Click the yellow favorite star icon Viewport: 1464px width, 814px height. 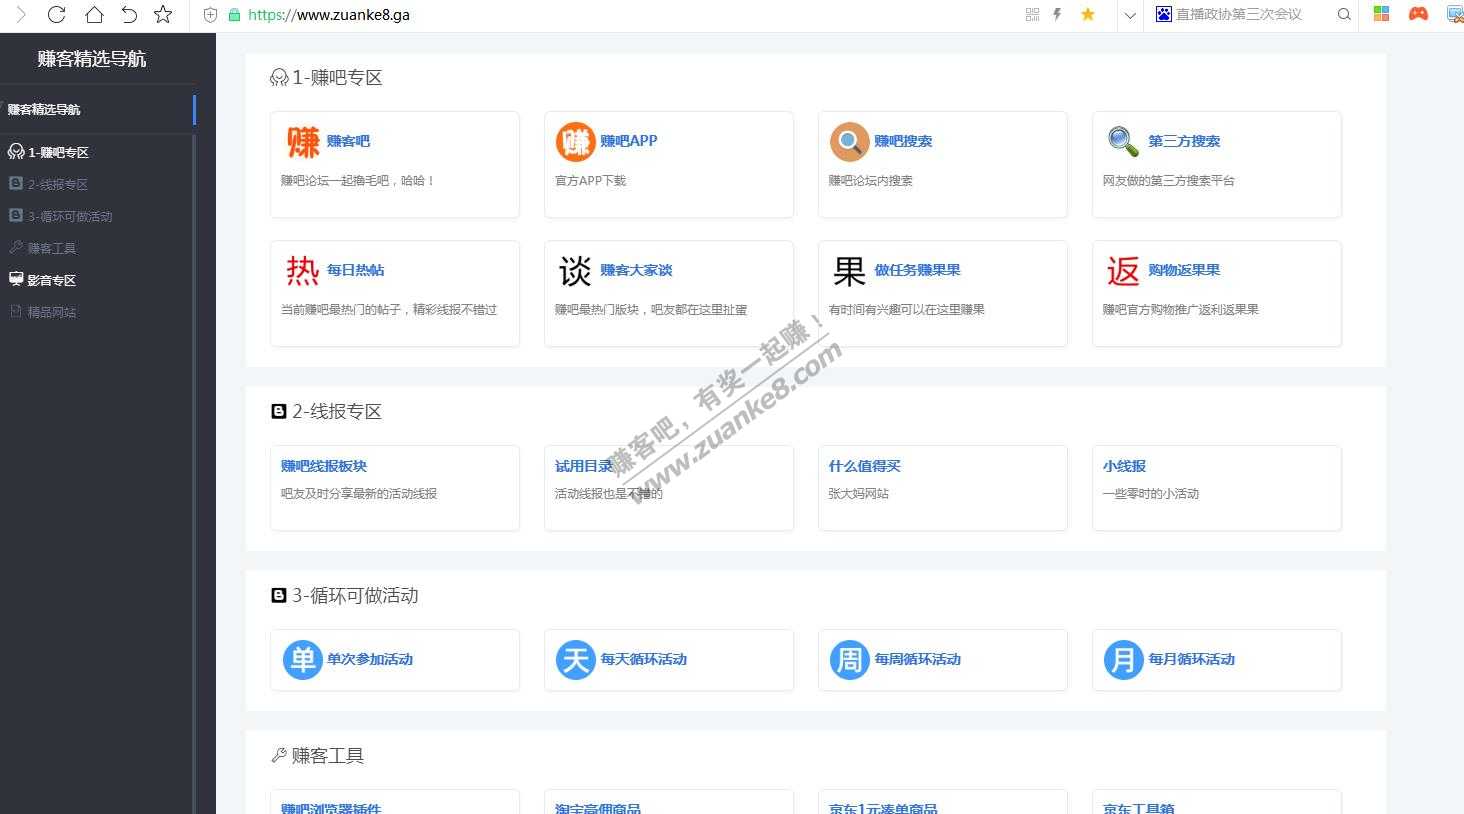point(1088,14)
